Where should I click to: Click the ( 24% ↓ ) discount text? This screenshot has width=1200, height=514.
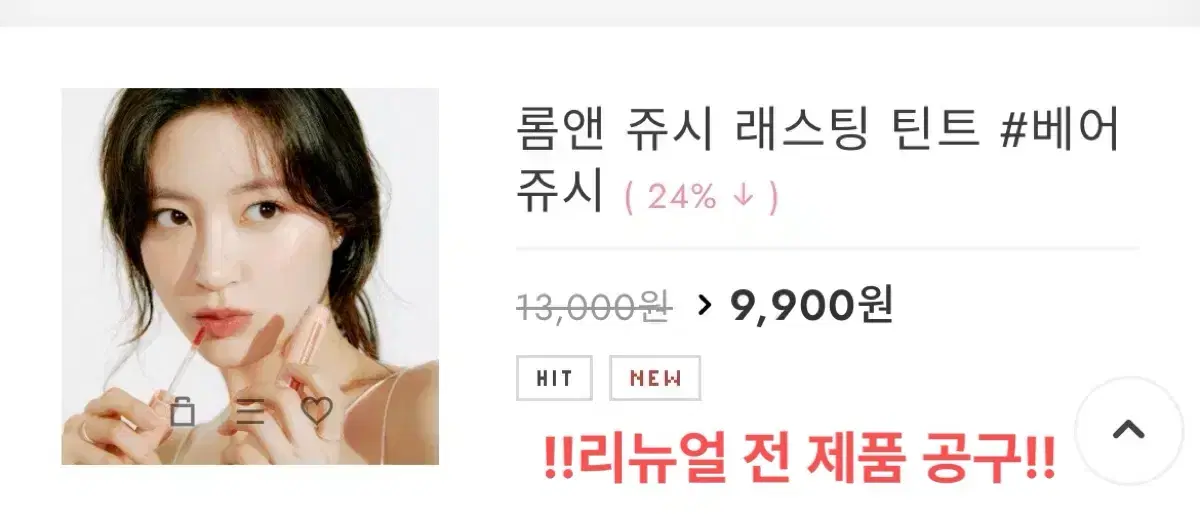click(x=701, y=197)
